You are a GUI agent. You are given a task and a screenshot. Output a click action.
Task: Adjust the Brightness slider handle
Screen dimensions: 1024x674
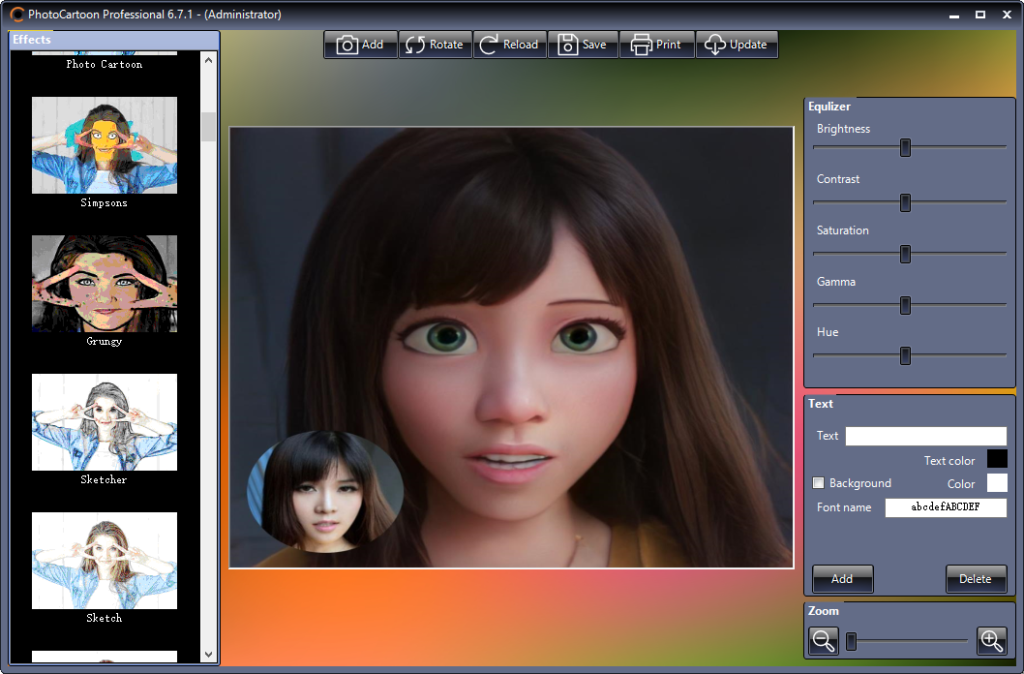point(906,147)
